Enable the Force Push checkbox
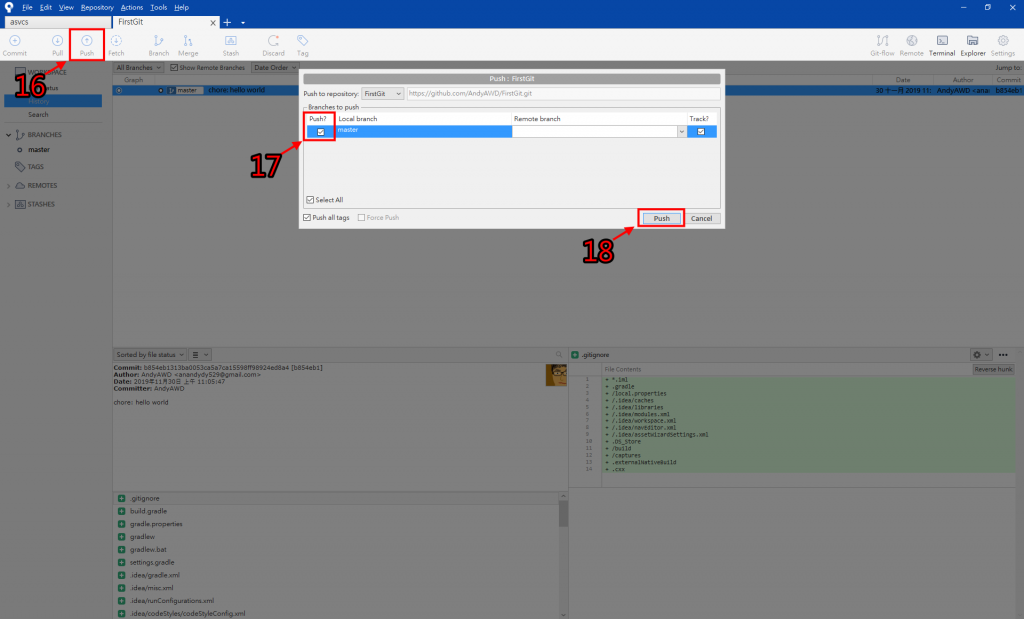The width and height of the screenshot is (1024, 619). (x=361, y=217)
